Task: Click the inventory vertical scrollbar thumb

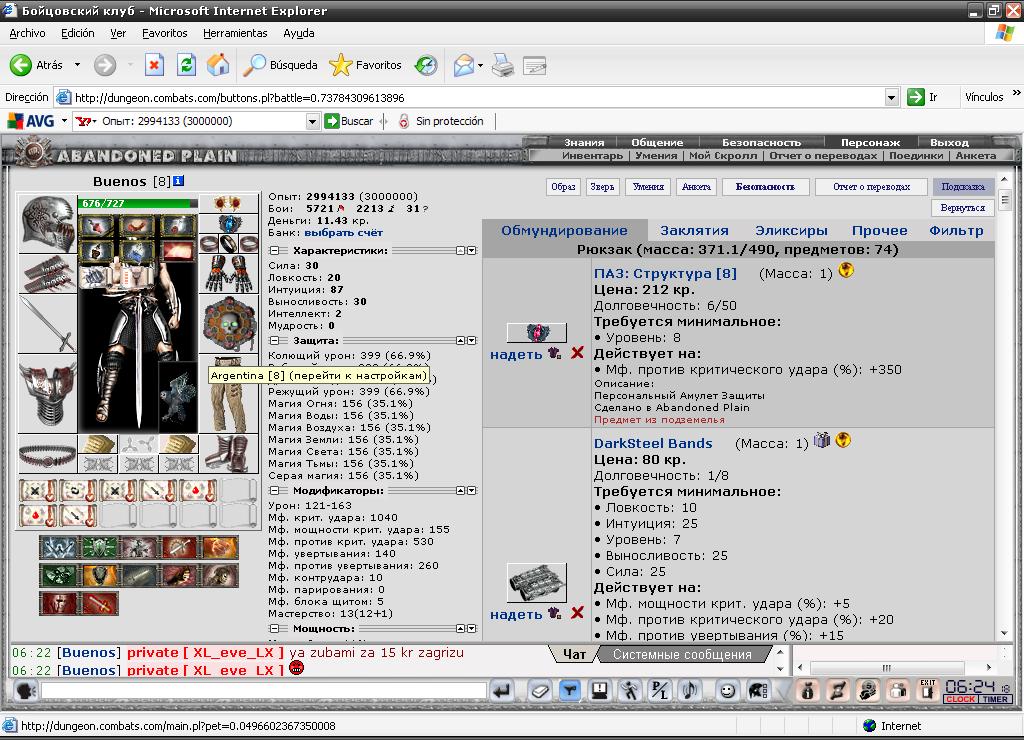Action: coord(1004,199)
